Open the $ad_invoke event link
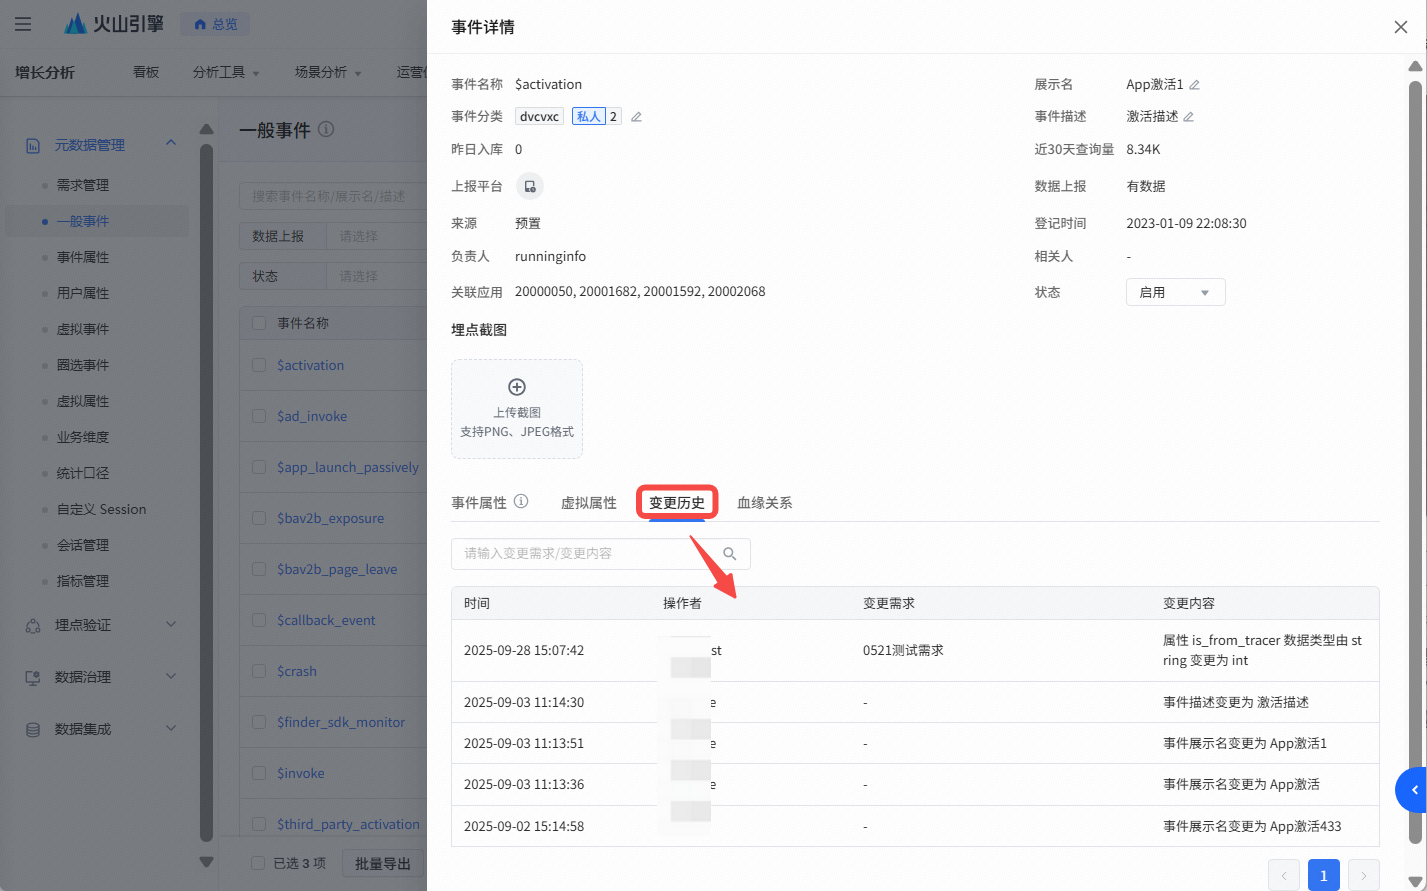Image resolution: width=1427 pixels, height=891 pixels. 312,416
